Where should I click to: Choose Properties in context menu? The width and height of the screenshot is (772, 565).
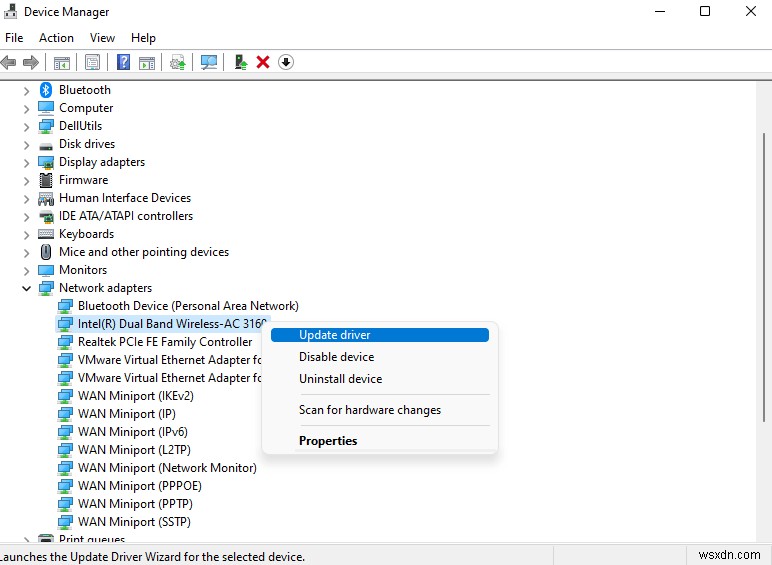[380, 441]
